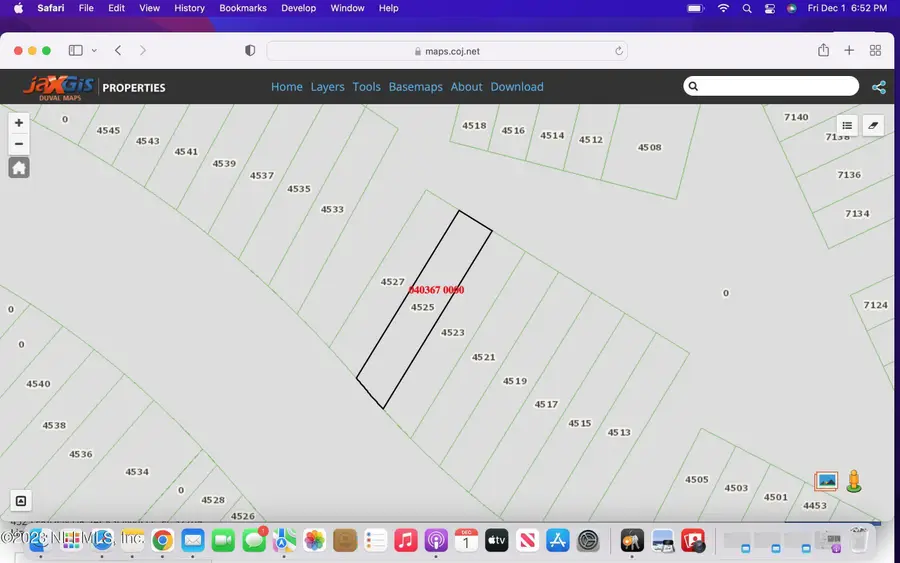Pick the street view pegman icon

(854, 481)
